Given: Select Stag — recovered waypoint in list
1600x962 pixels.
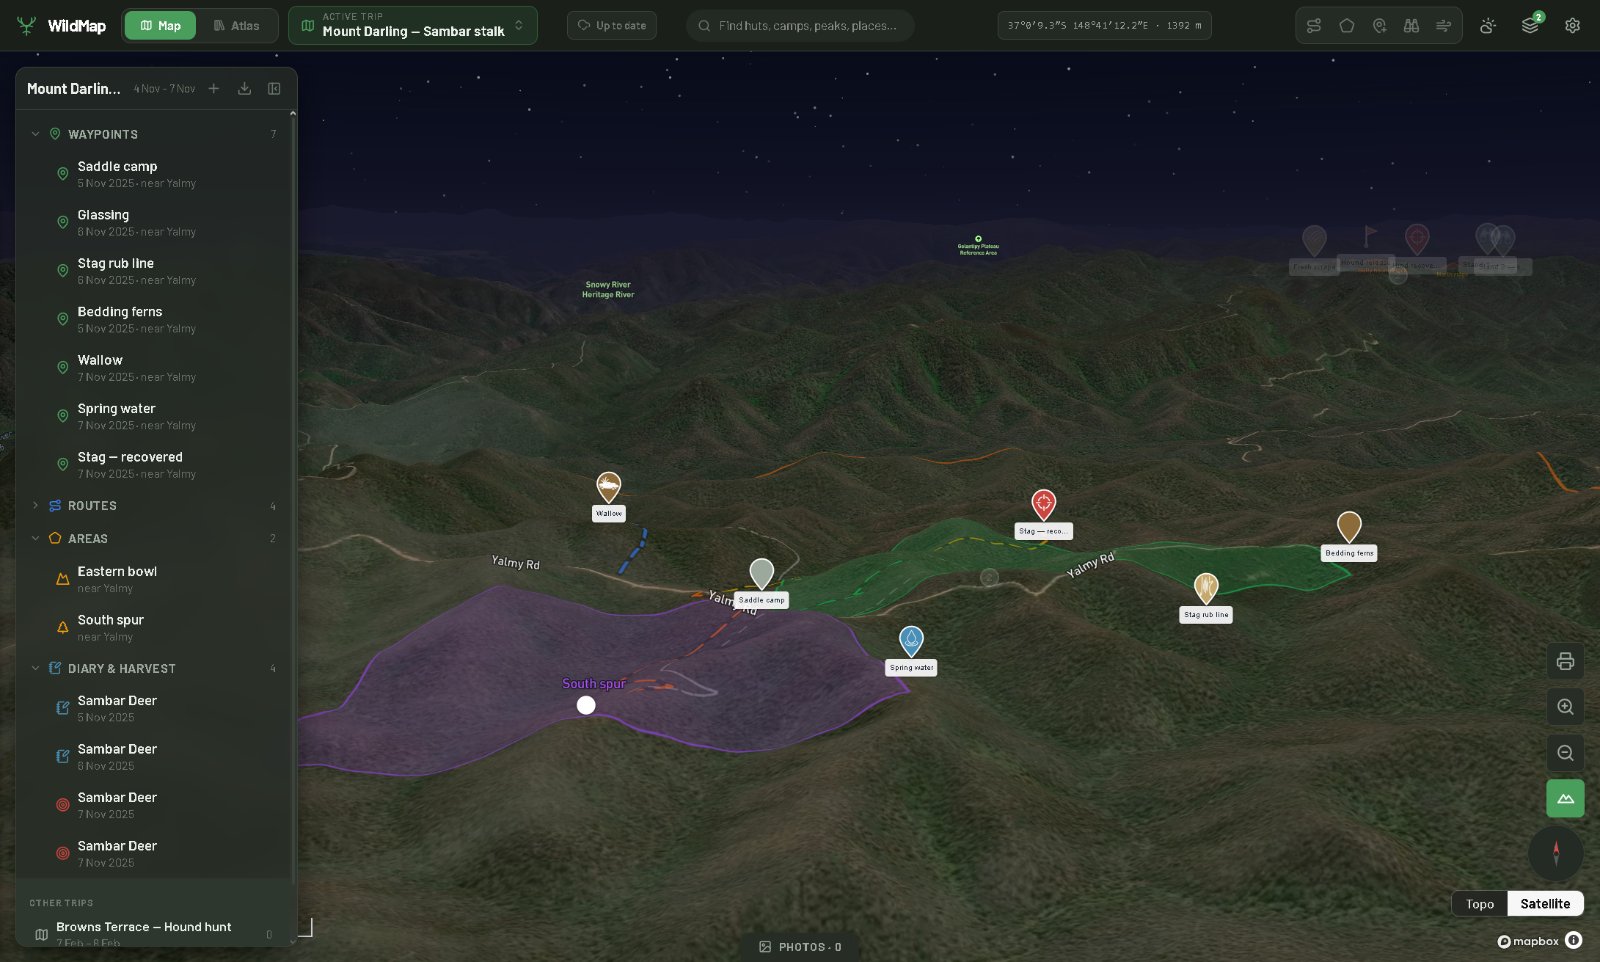Looking at the screenshot, I should [x=155, y=465].
